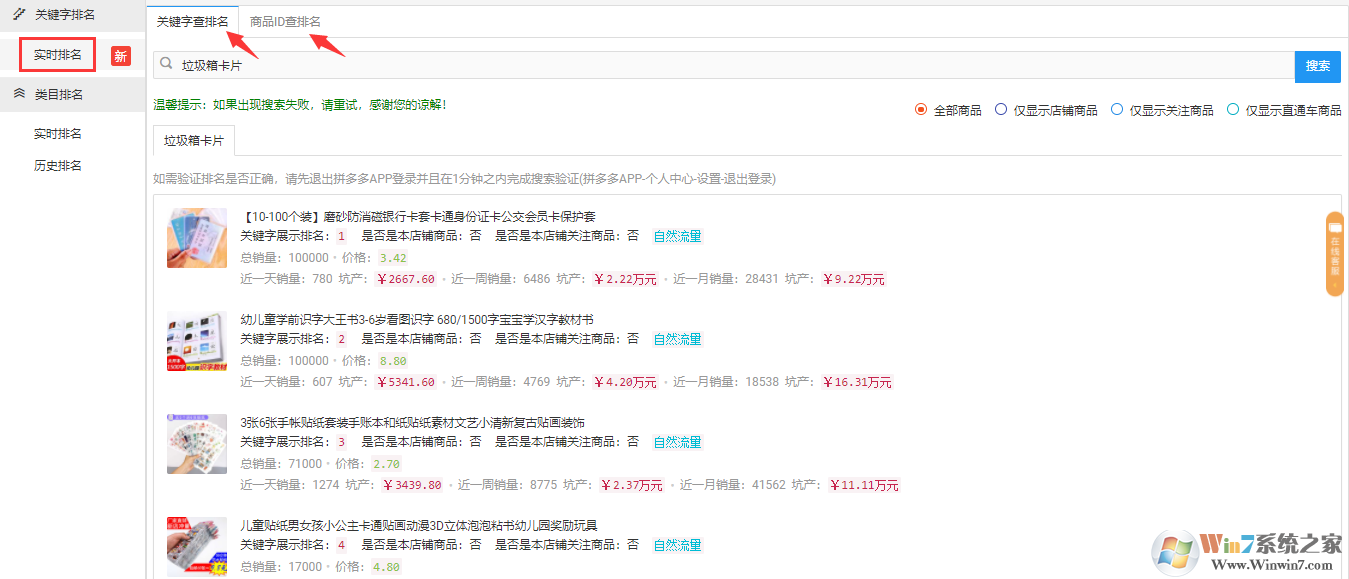Click the red 新 badge icon
Image resolution: width=1349 pixels, height=579 pixels.
(x=120, y=56)
